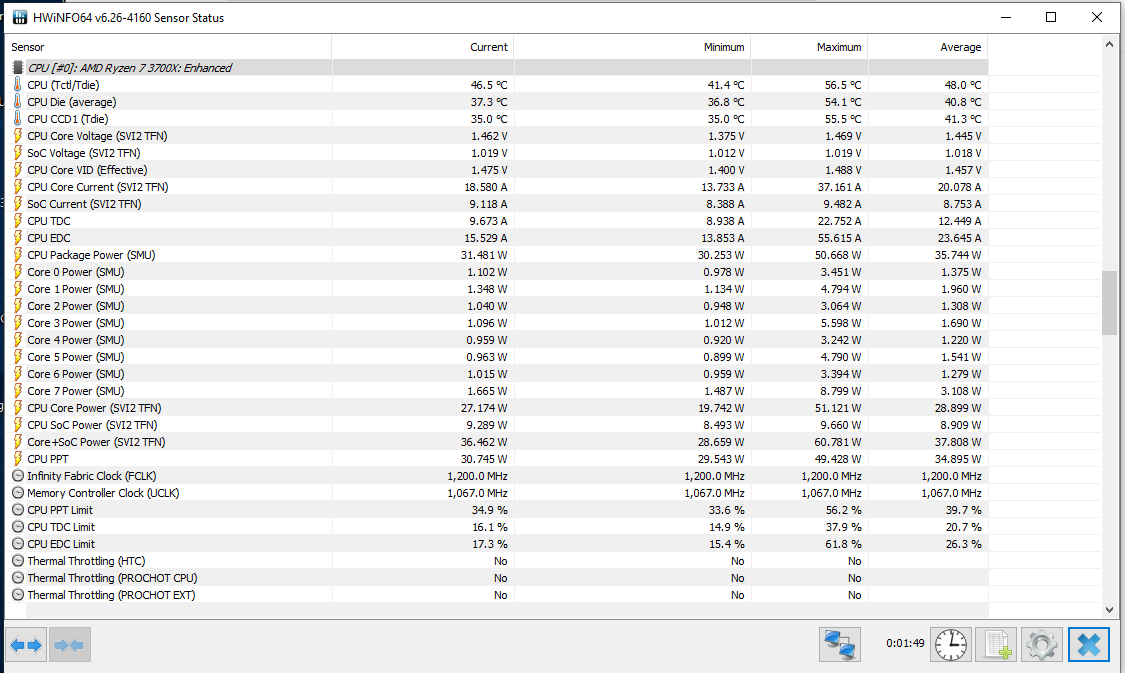Select the CPU TDC Limit row
1135x690 pixels.
point(497,527)
